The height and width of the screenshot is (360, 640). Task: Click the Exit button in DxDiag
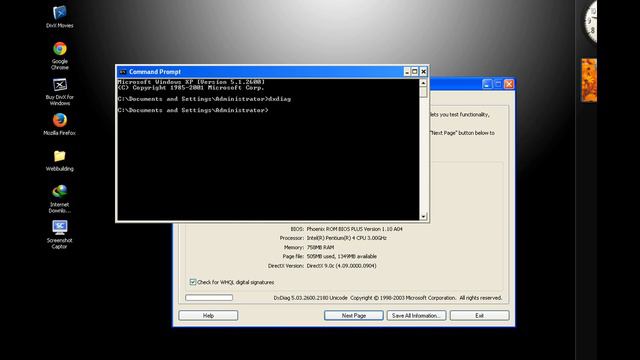coord(480,316)
